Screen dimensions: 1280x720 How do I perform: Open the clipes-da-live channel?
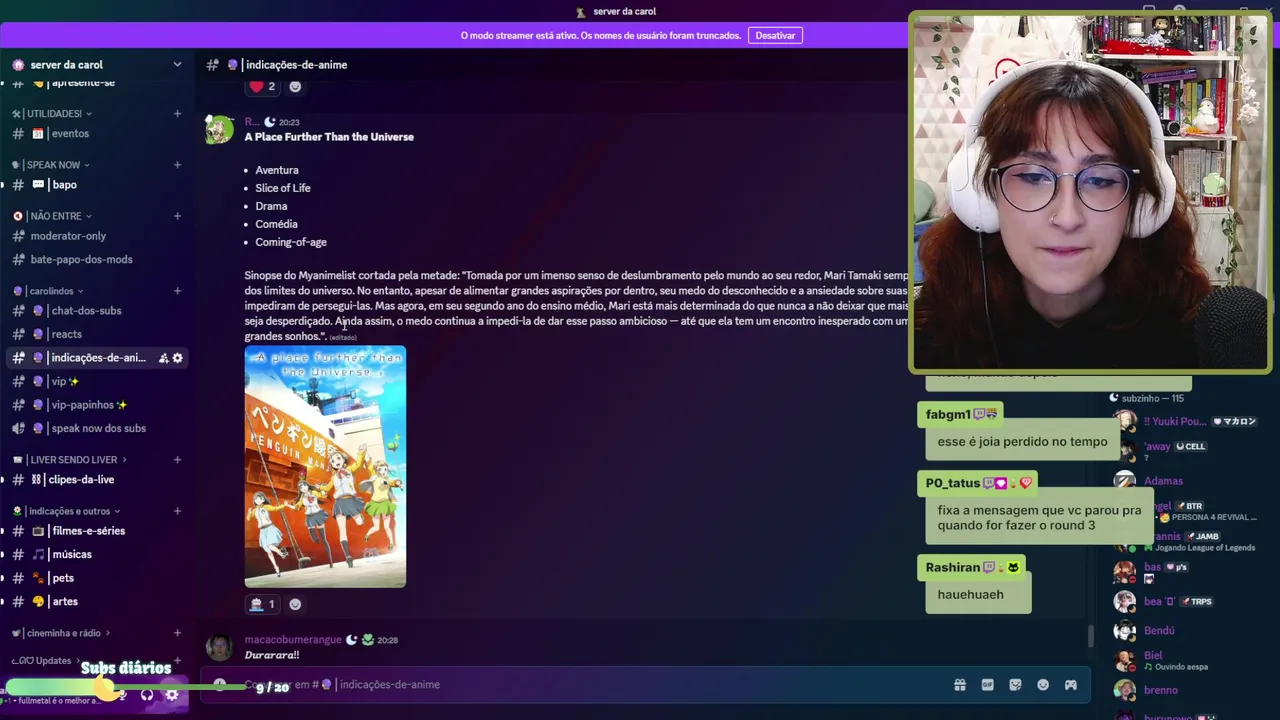[96, 480]
